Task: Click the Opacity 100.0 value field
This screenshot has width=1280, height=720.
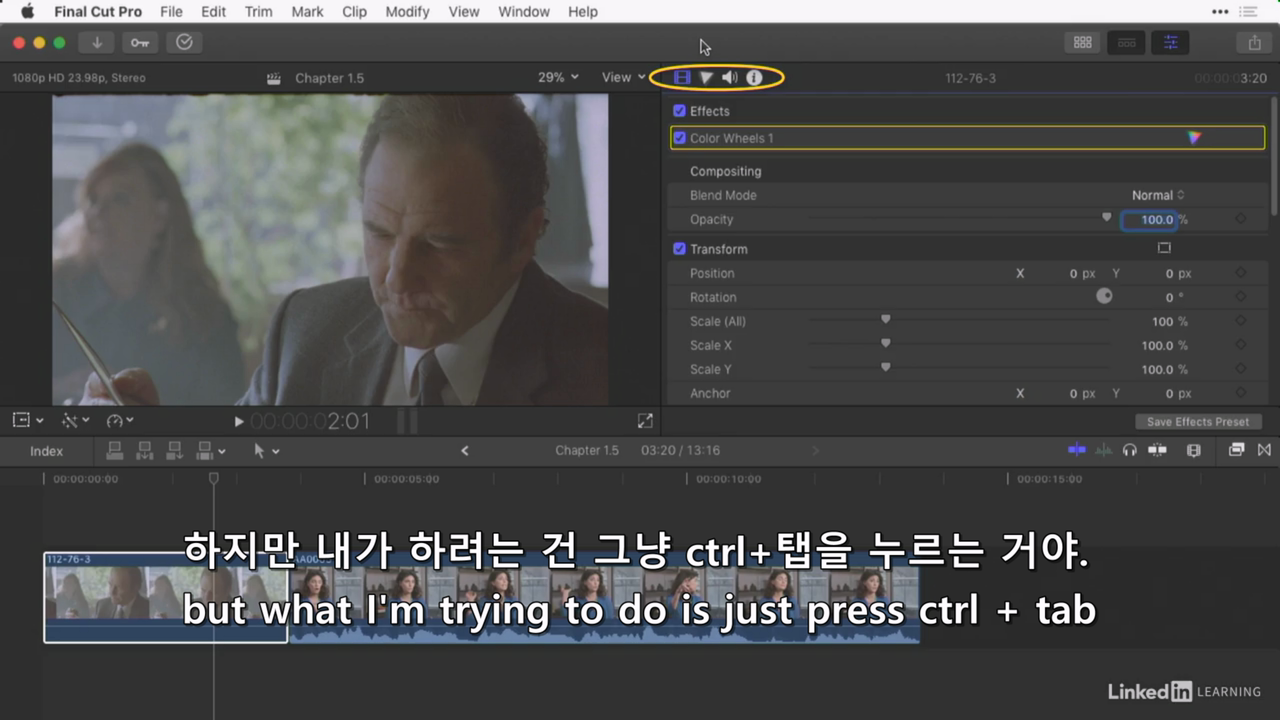Action: click(1148, 220)
